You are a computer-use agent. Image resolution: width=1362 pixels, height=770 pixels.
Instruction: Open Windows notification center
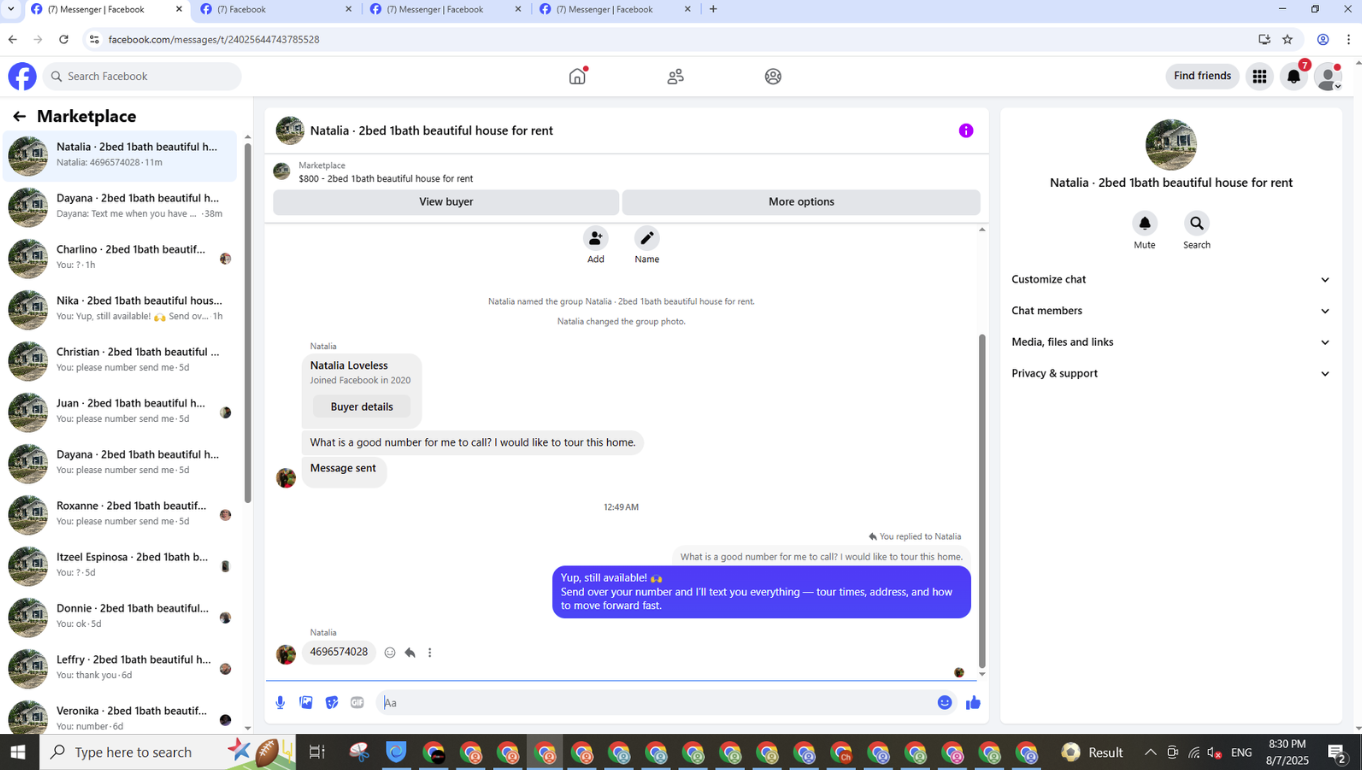[x=1337, y=752]
